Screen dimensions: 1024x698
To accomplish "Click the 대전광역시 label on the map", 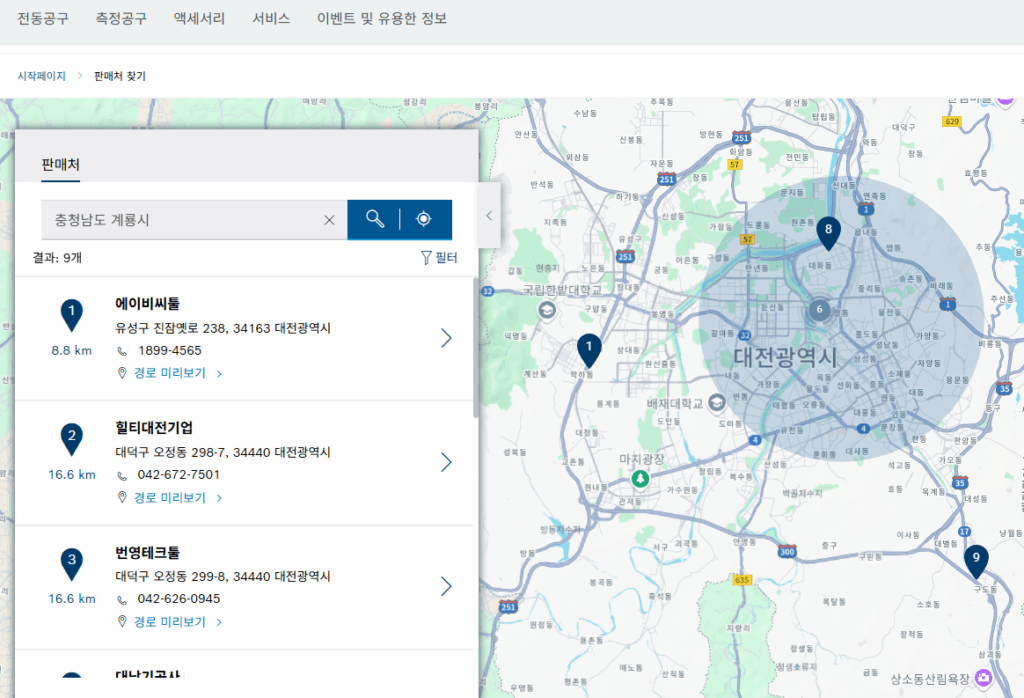I will click(784, 357).
